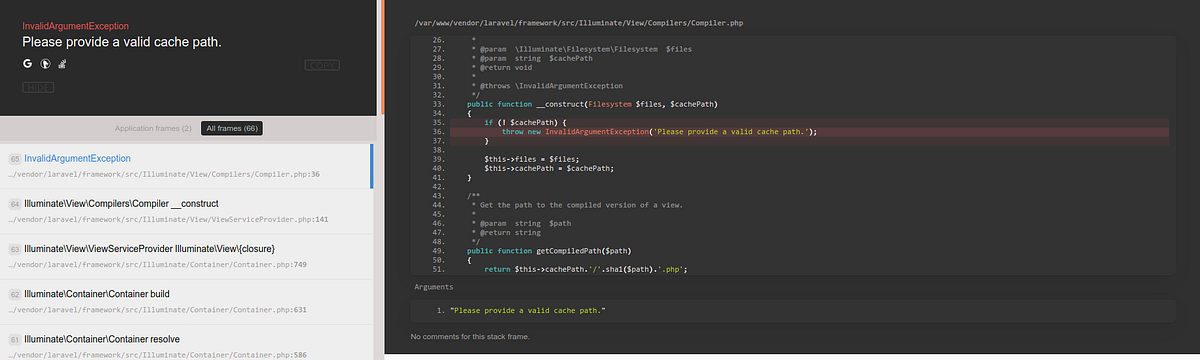Search the error on DuckDuckGo icon

(x=45, y=64)
